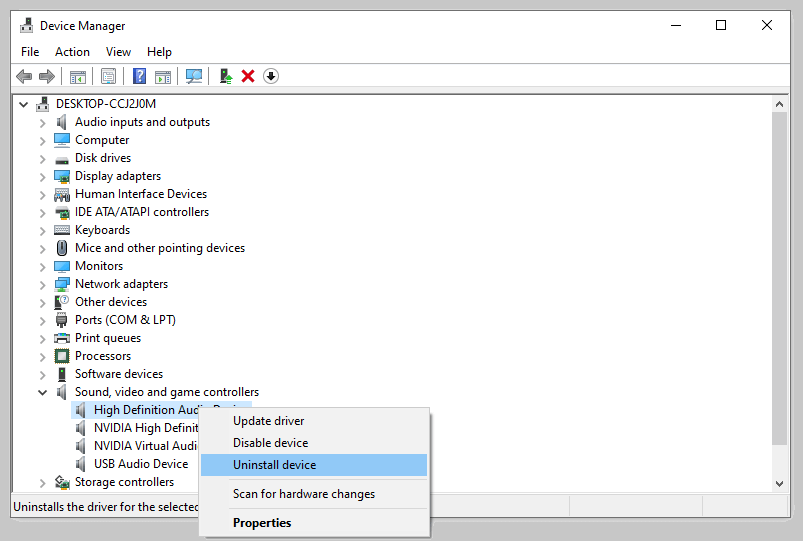Click the Display adapters icon
Image resolution: width=803 pixels, height=541 pixels.
coord(61,176)
